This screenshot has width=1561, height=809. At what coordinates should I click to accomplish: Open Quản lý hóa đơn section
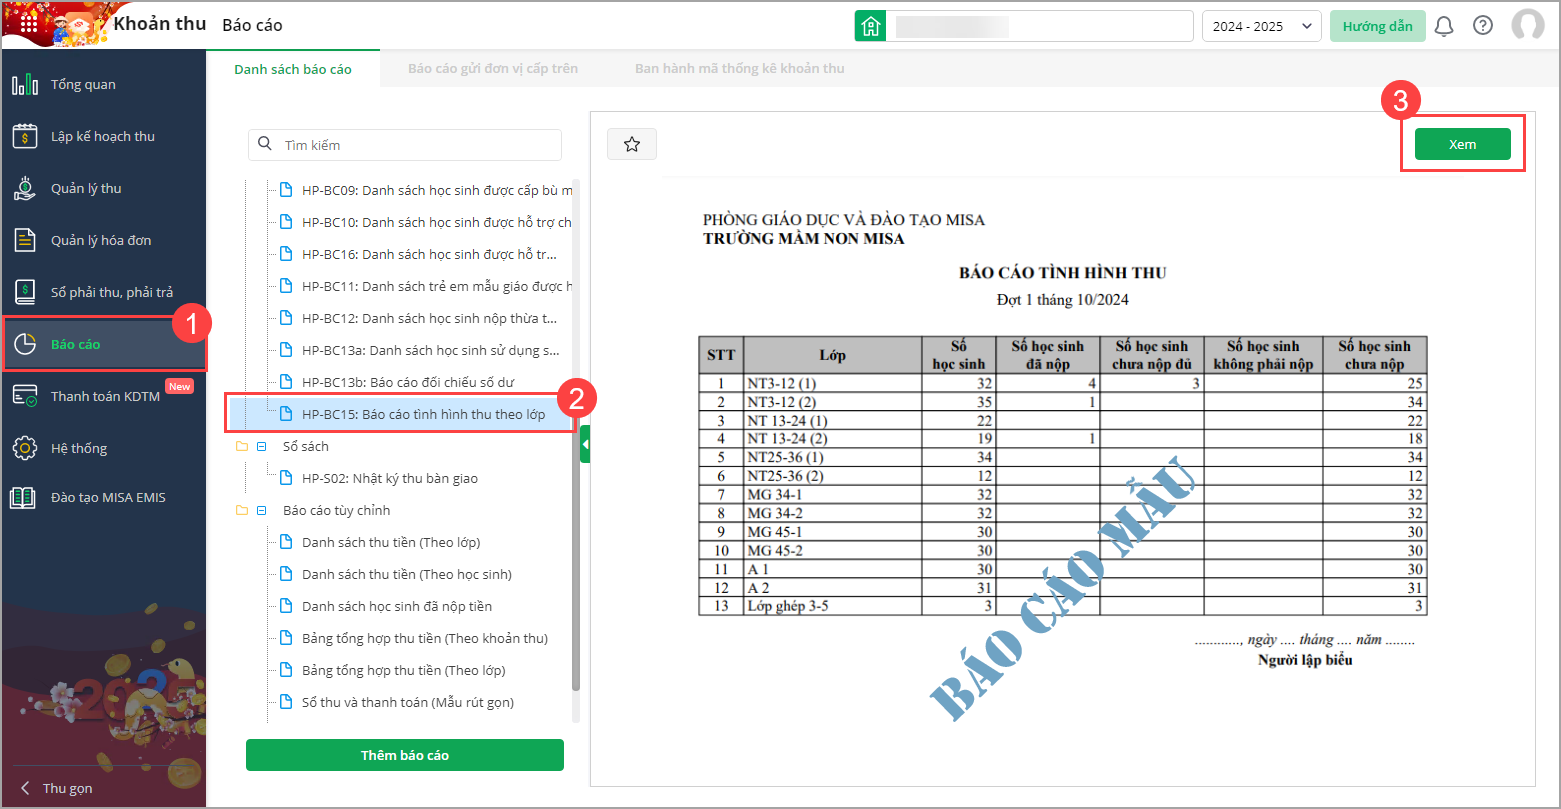tap(103, 240)
